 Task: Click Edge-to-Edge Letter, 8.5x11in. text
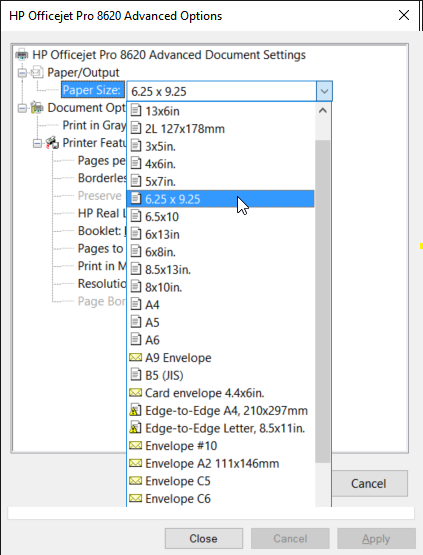[x=225, y=428]
